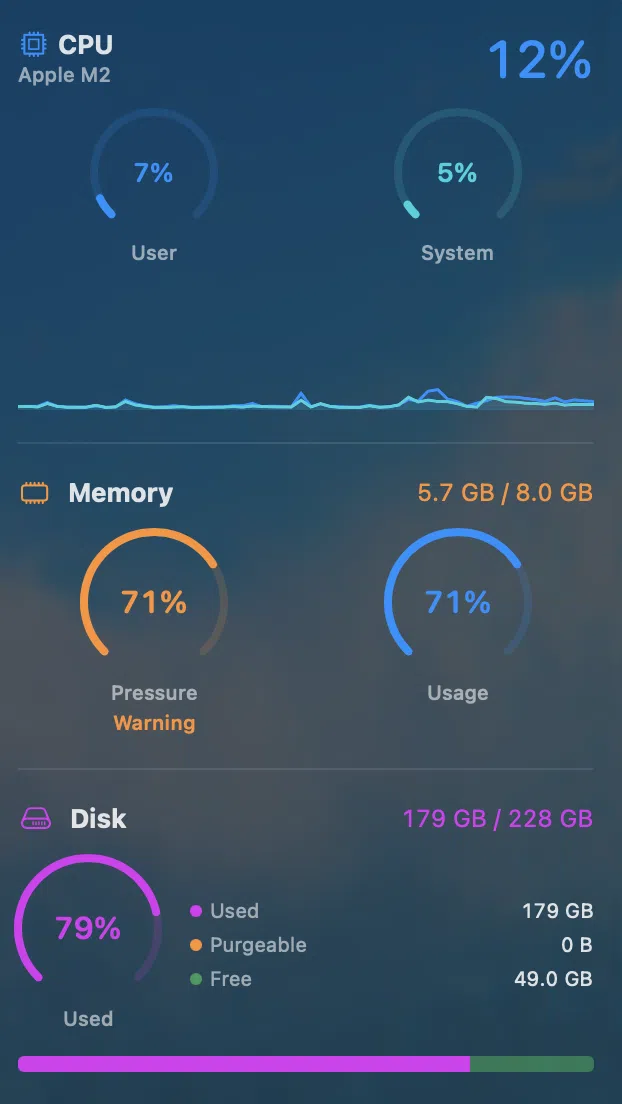Viewport: 622px width, 1104px height.
Task: Click the 12% total CPU value
Action: (x=539, y=60)
